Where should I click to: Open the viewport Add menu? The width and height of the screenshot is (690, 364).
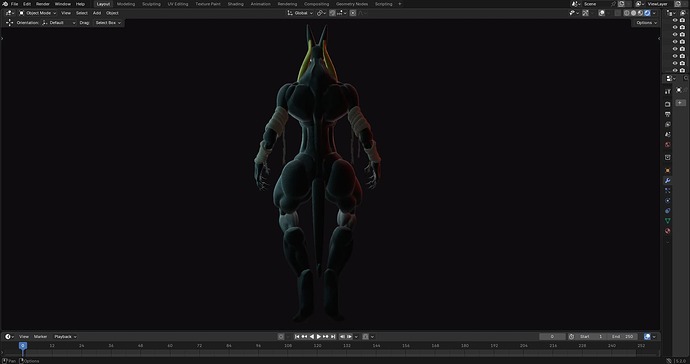97,13
